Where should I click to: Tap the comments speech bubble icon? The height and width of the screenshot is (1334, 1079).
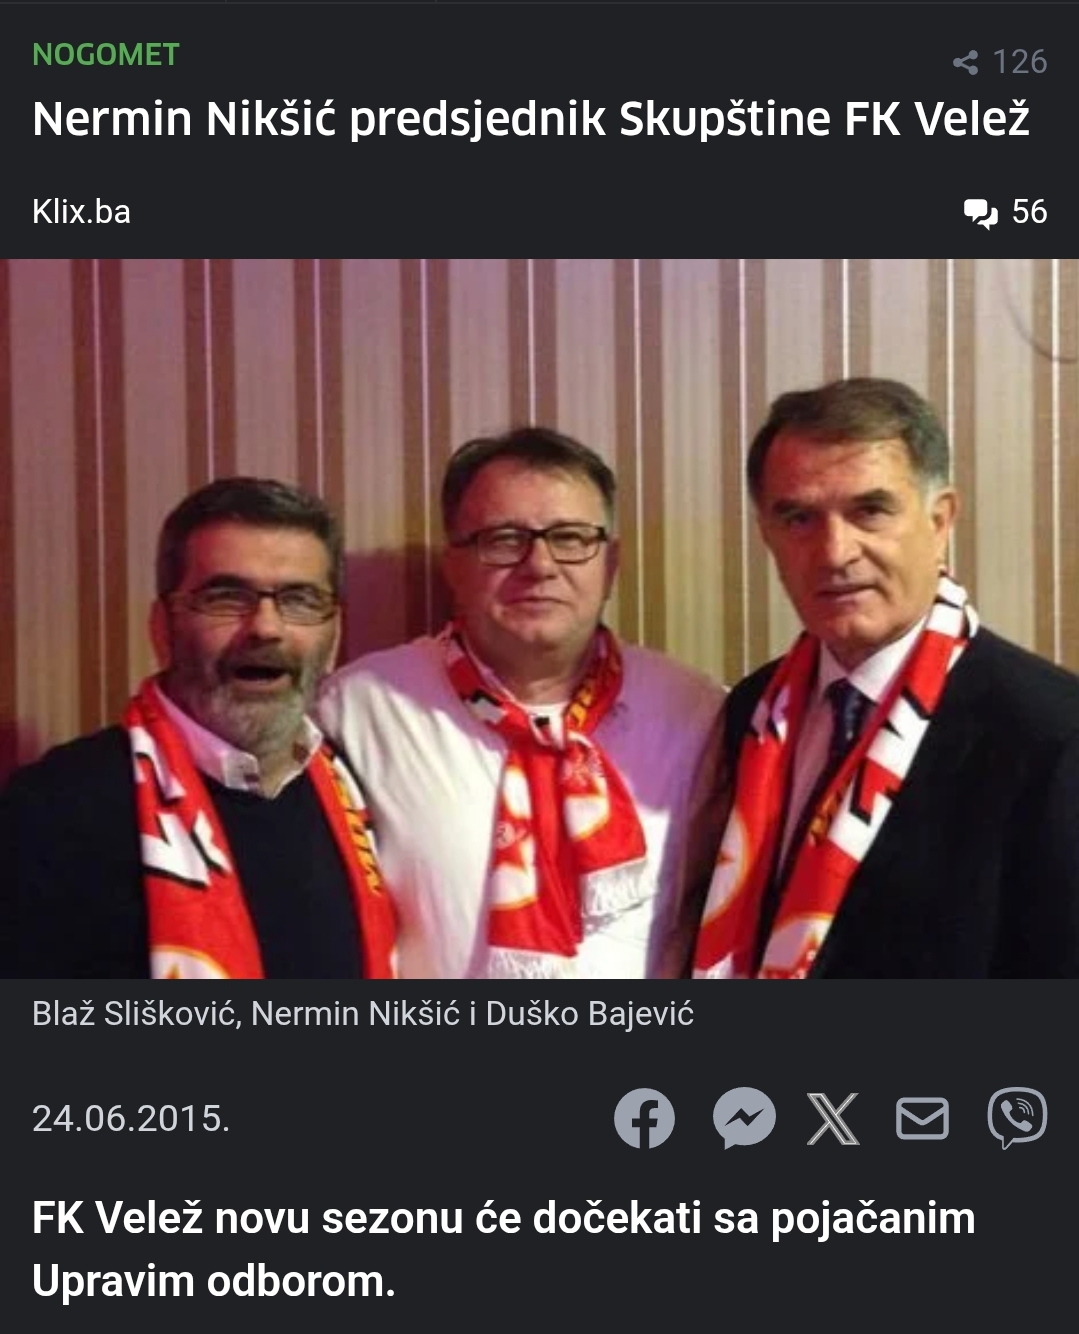980,213
